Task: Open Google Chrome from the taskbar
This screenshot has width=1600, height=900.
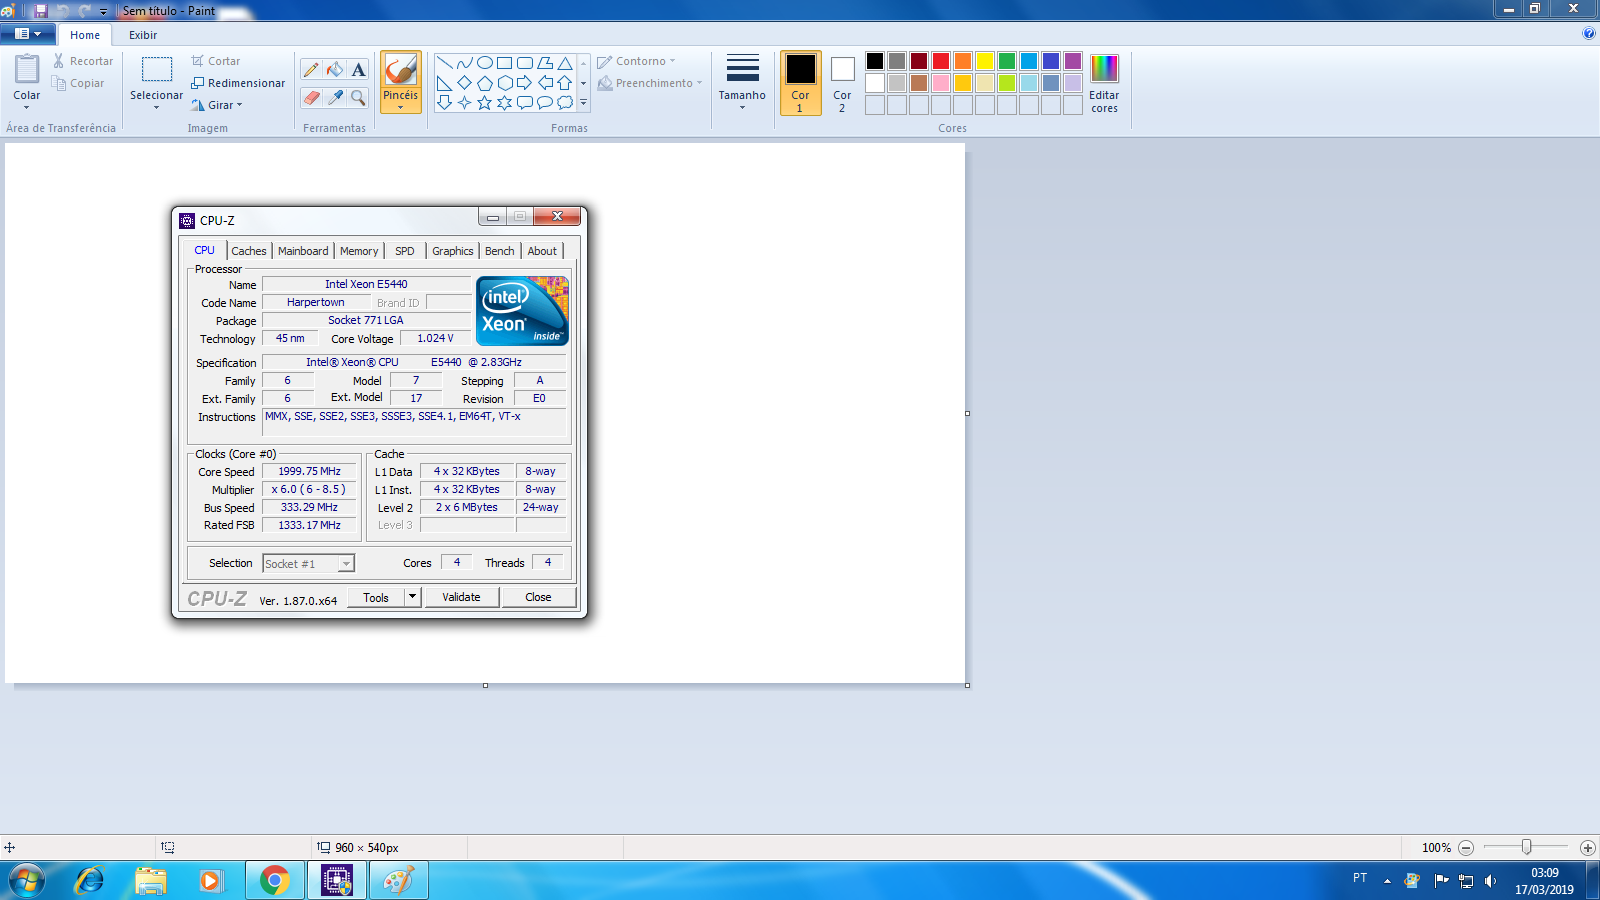Action: (274, 880)
